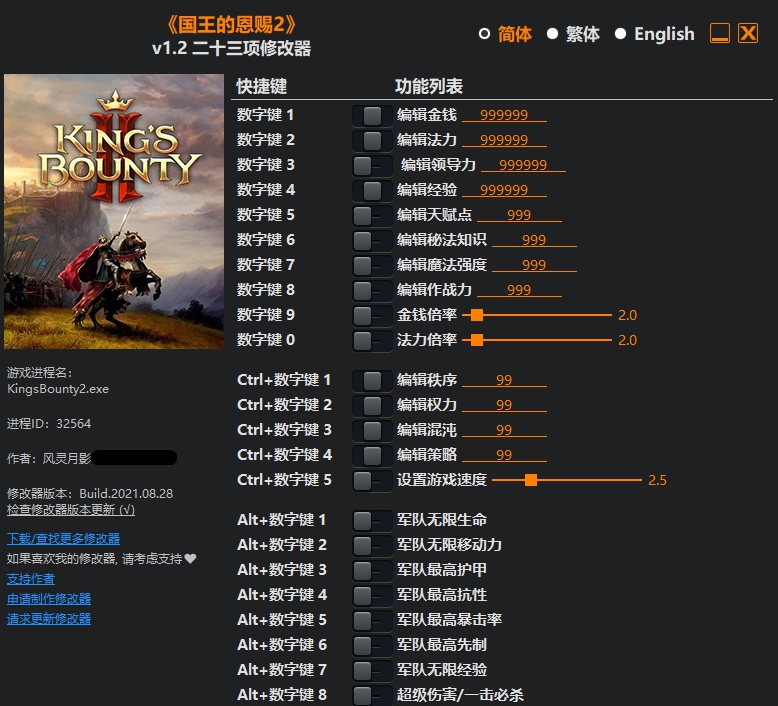Screen dimensions: 778x706
Task: Click the KingsBounty2.exe process name text
Action: [x=58, y=389]
